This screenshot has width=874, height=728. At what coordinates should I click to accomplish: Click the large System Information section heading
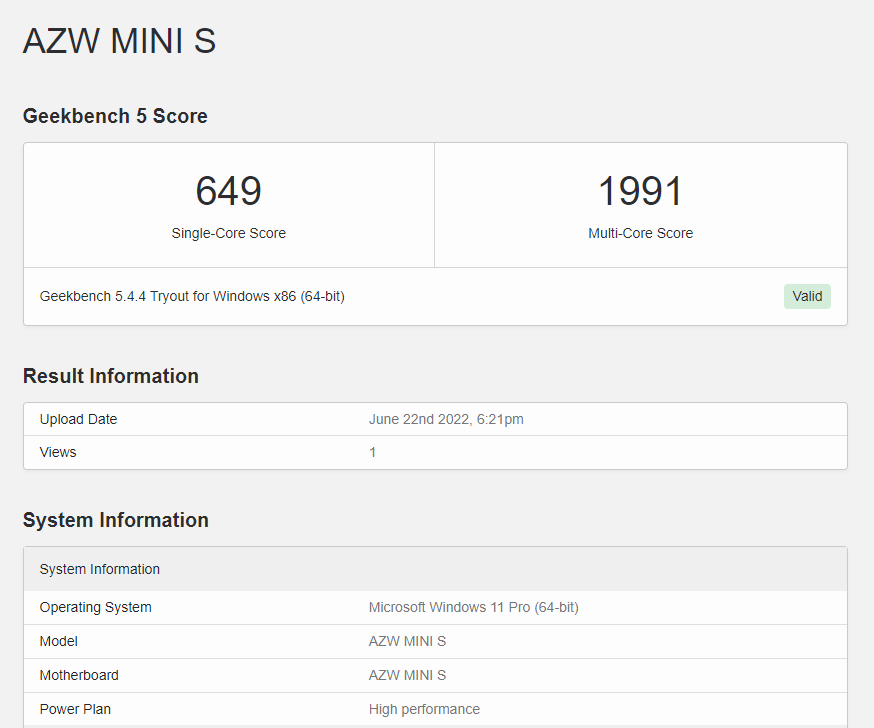point(116,520)
